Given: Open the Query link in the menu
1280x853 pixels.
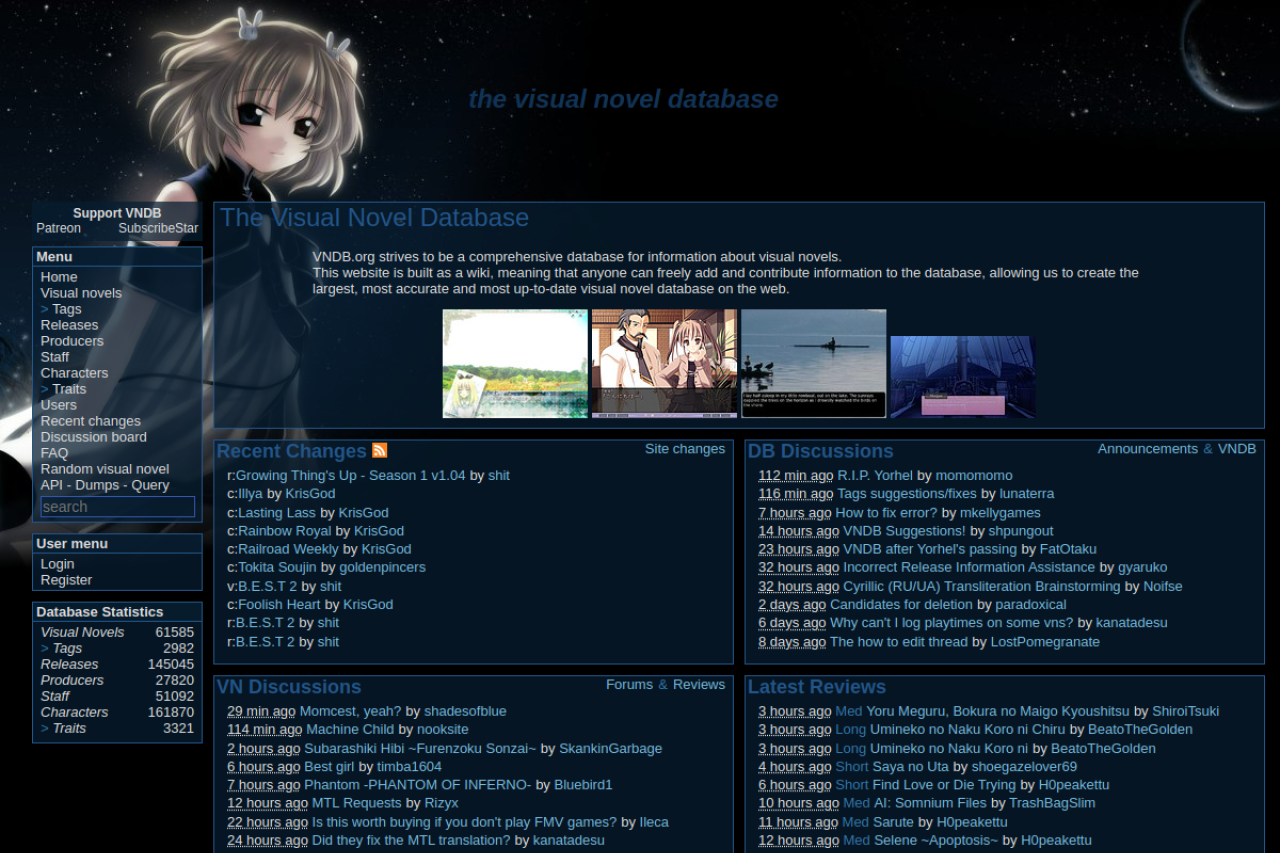Looking at the screenshot, I should click(150, 485).
